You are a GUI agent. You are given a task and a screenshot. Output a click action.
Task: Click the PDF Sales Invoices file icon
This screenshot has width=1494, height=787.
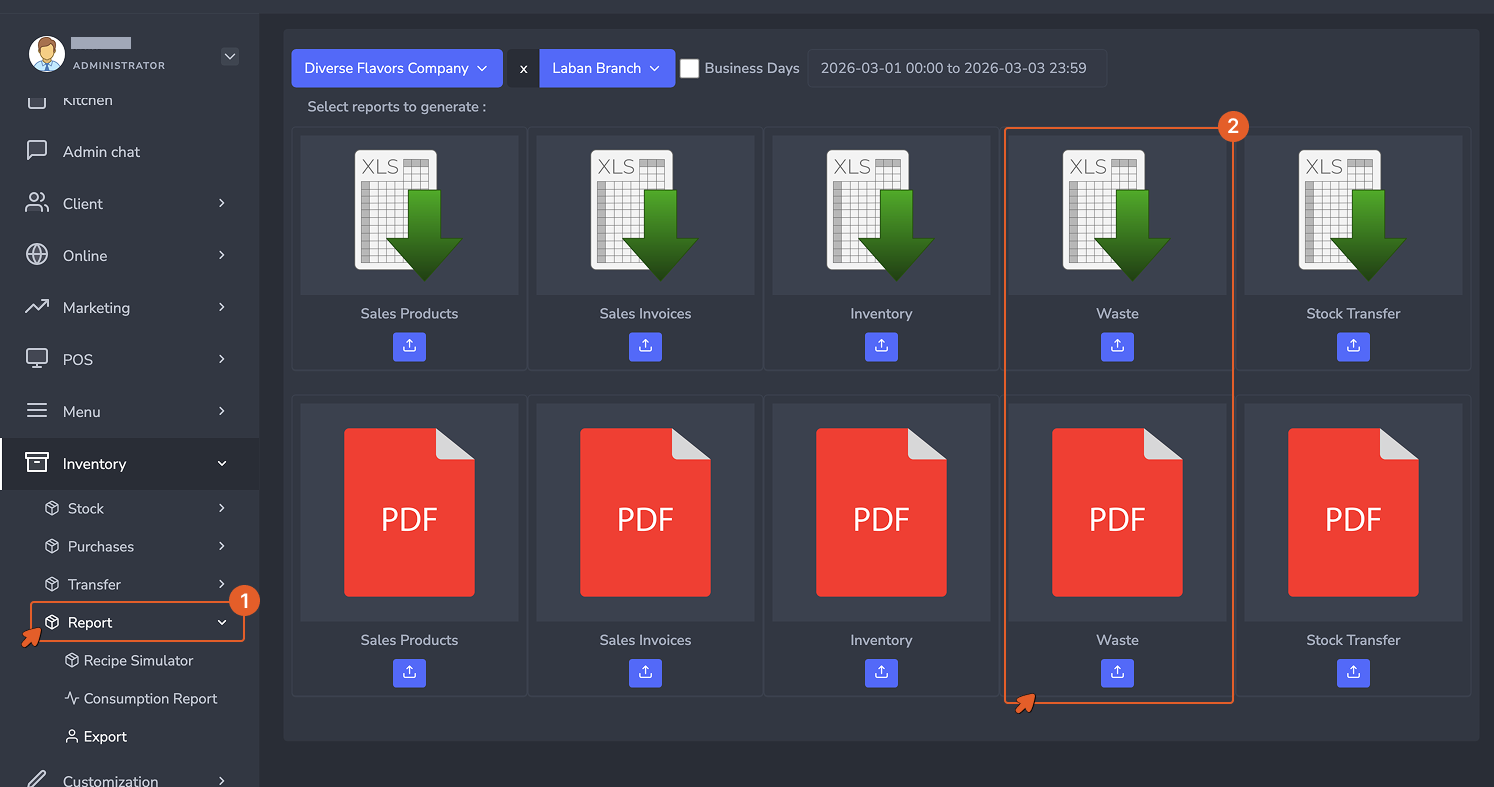645,512
